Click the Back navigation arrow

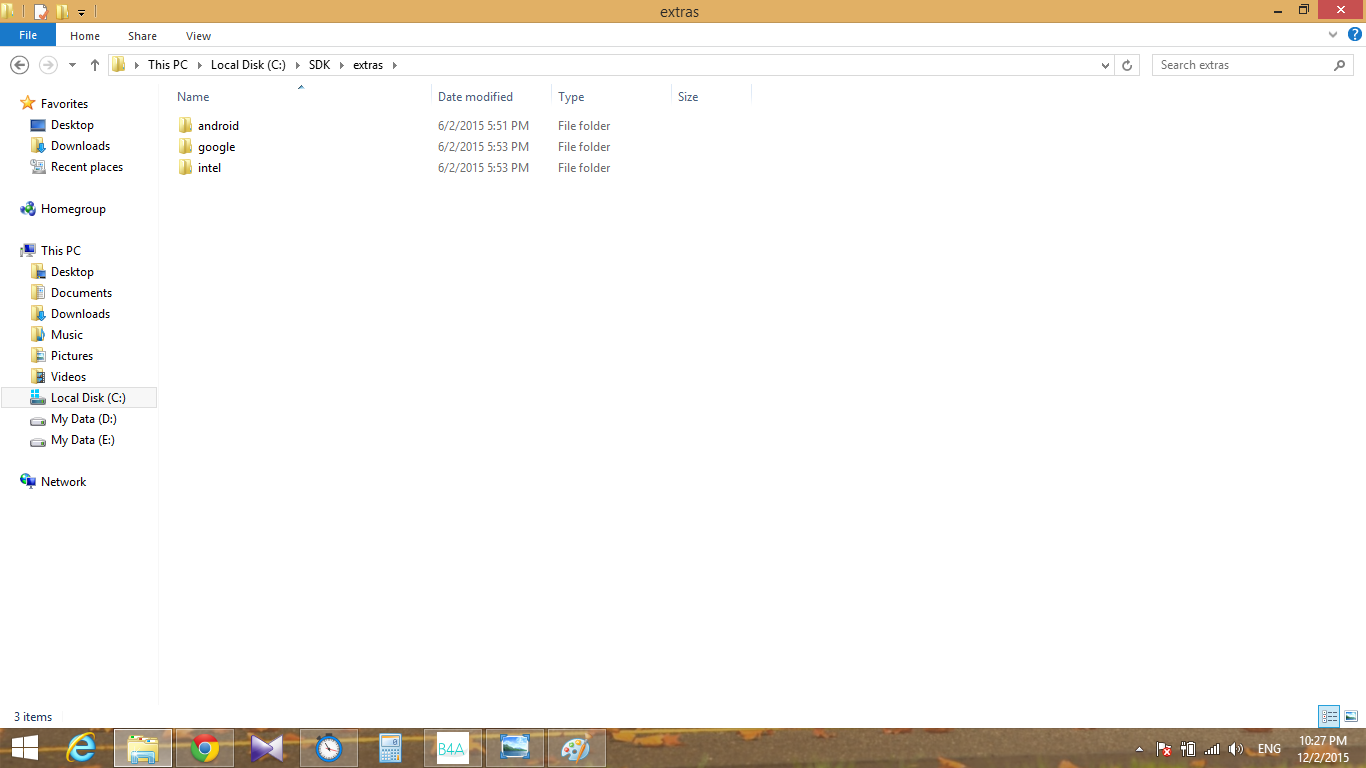[x=19, y=65]
